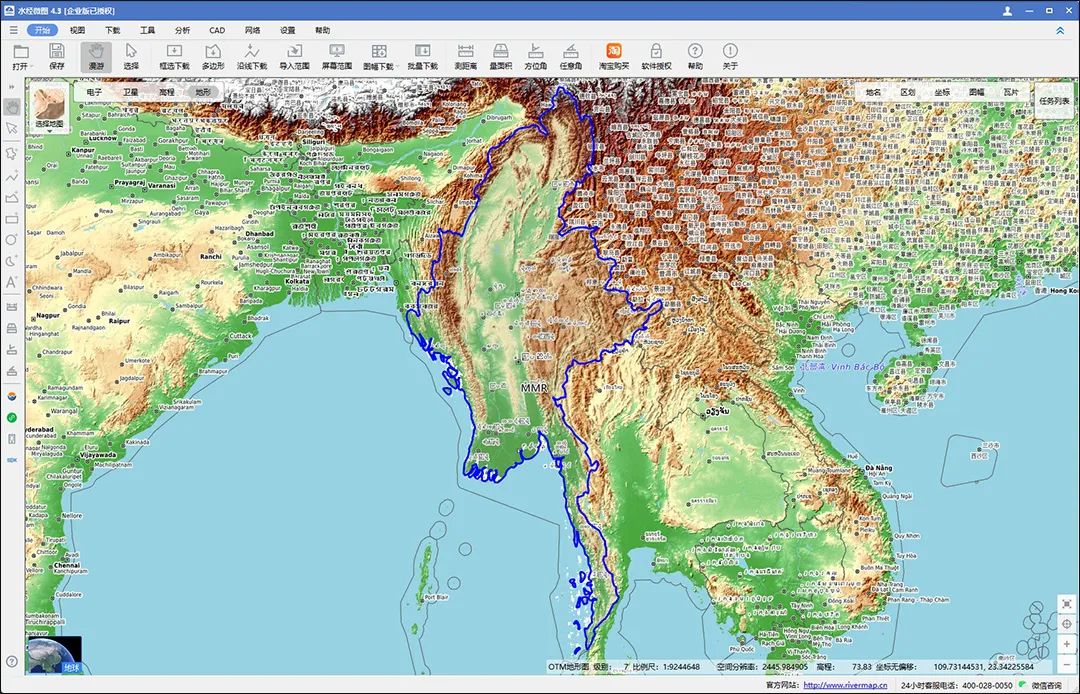Click the fullscreen extent button above zoom
Screen dimensions: 1080x694
pyautogui.click(x=1066, y=604)
